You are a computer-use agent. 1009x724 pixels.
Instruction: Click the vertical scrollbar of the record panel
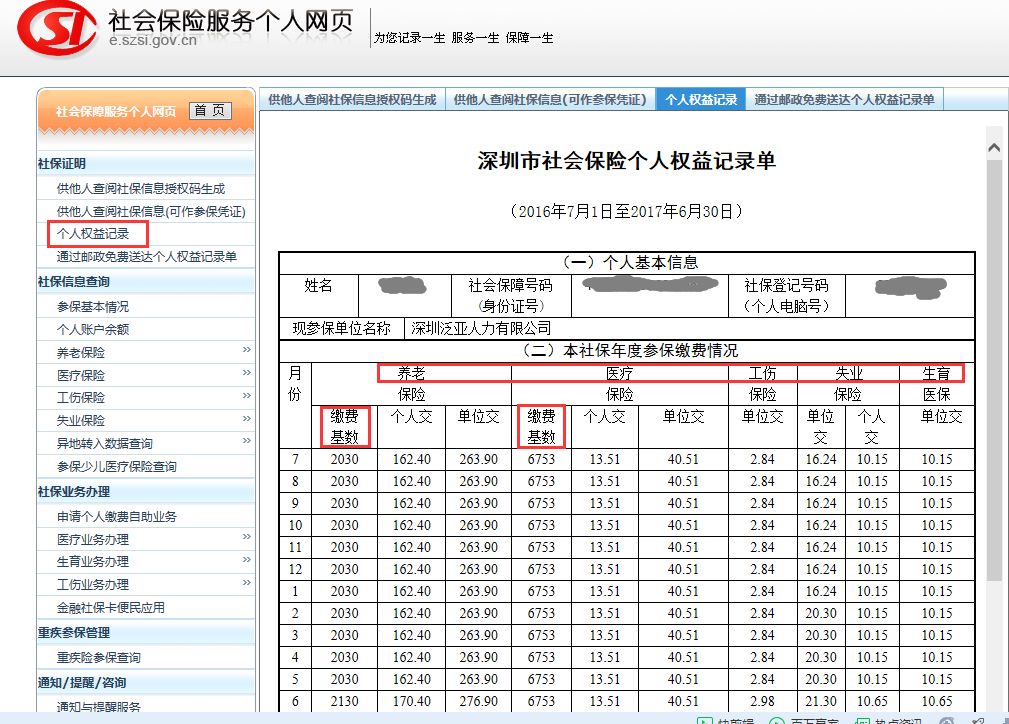coord(994,400)
